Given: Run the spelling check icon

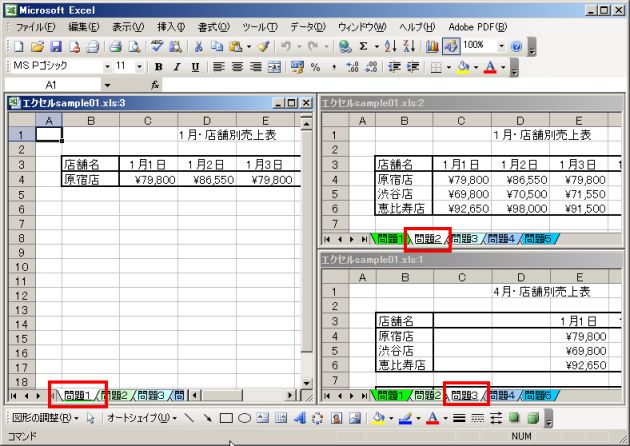Looking at the screenshot, I should [157, 46].
